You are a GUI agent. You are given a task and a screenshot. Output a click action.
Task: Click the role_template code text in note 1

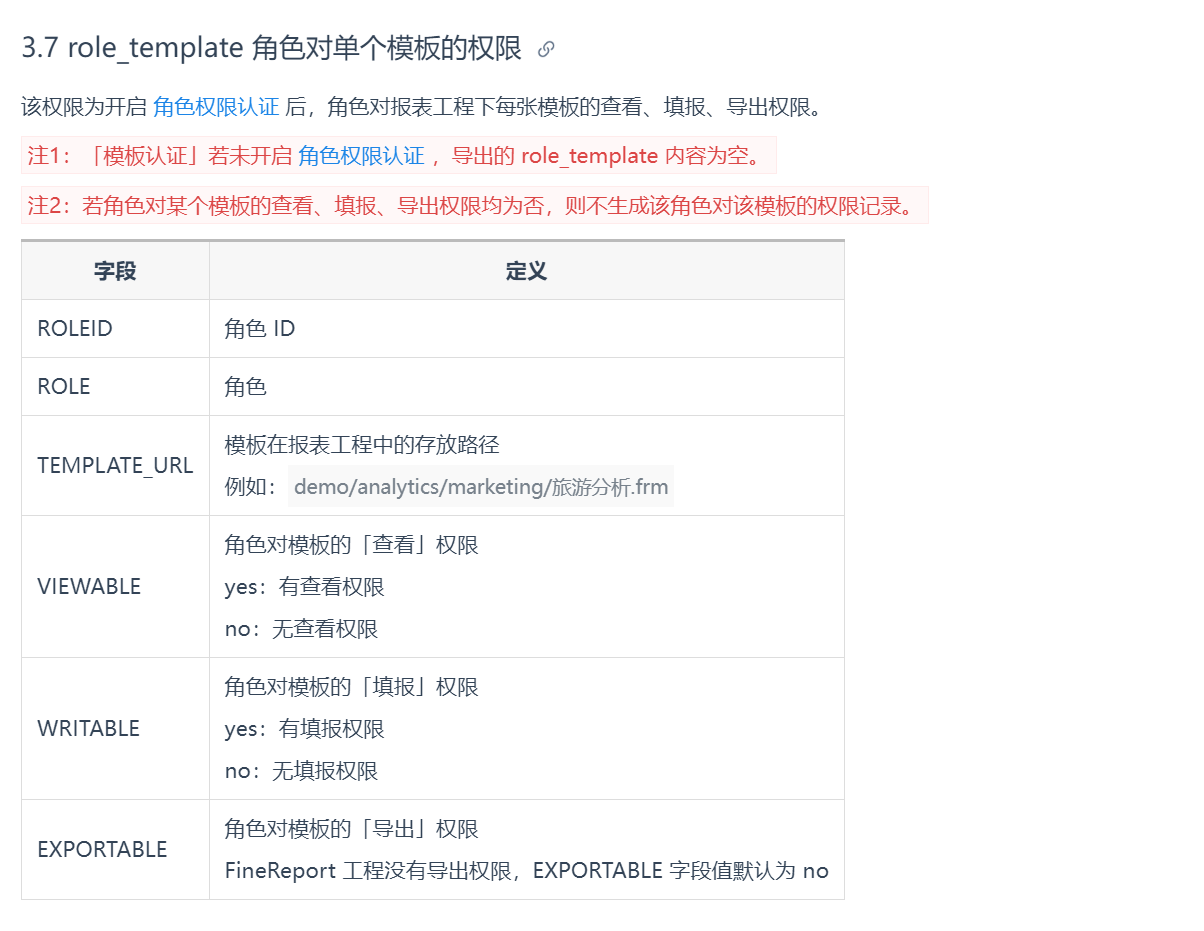click(589, 155)
